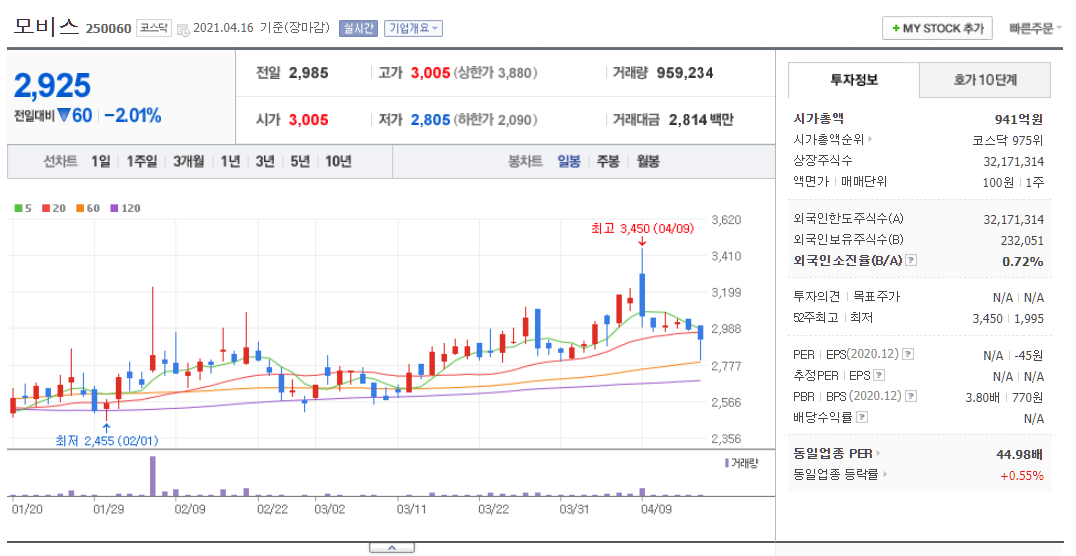Click the arrow icon after 동일업종 등락률
Viewport: 1076px width, 556px height.
tap(885, 474)
